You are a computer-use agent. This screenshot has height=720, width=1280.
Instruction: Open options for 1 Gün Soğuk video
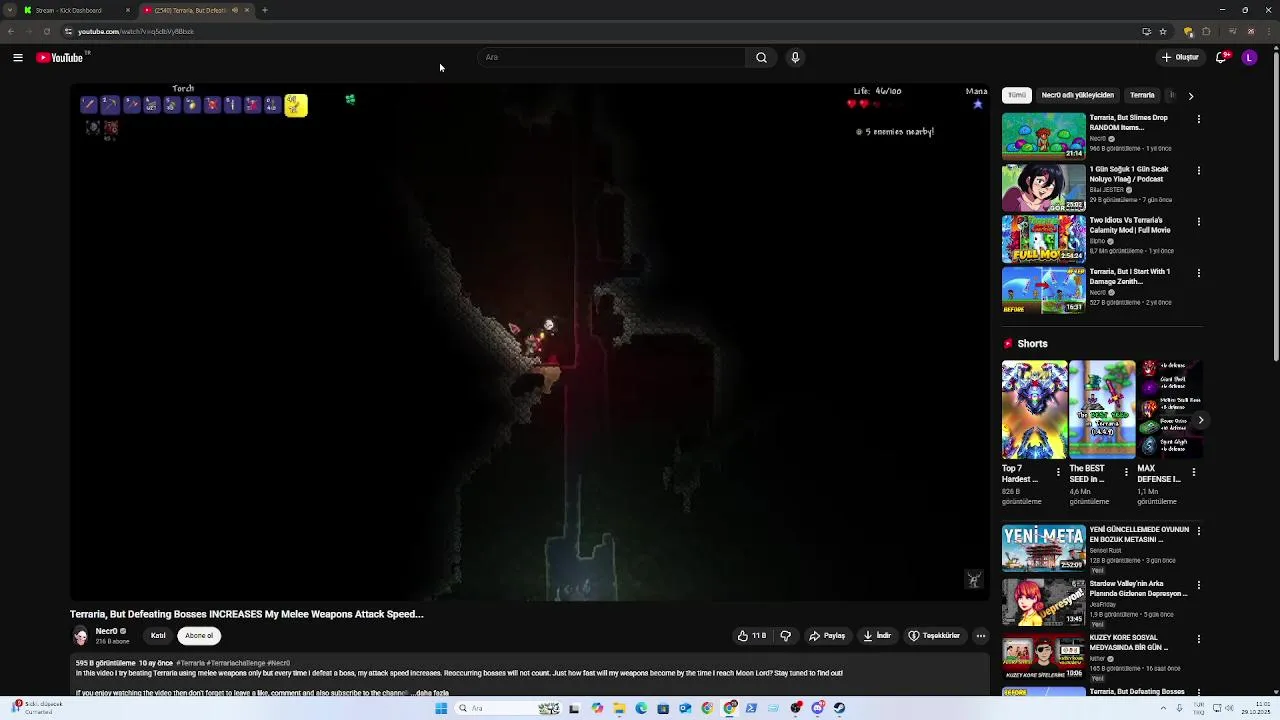click(1198, 171)
